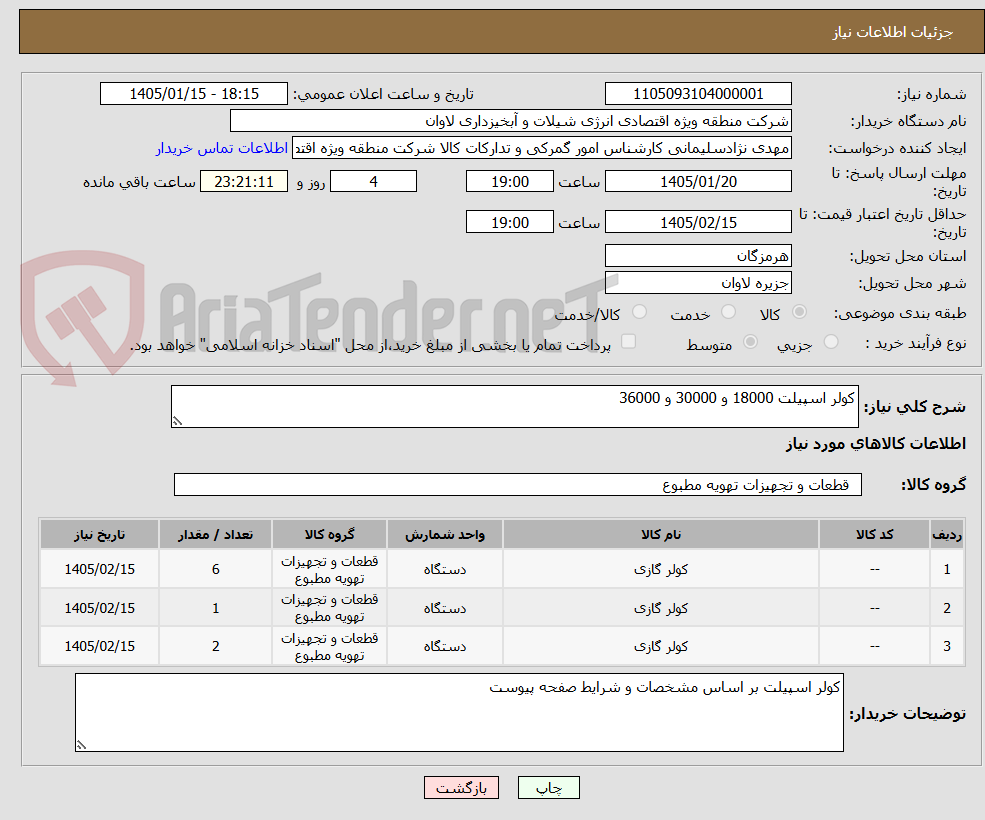
Task: Click the remaining time field 23:21:11
Action: click(244, 182)
